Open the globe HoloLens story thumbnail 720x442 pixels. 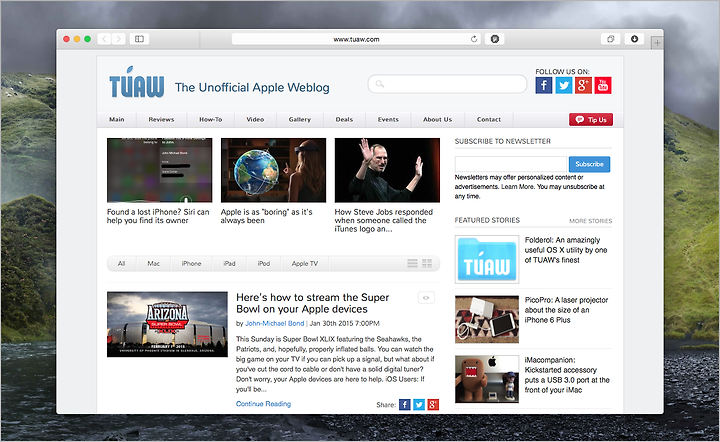pyautogui.click(x=273, y=170)
